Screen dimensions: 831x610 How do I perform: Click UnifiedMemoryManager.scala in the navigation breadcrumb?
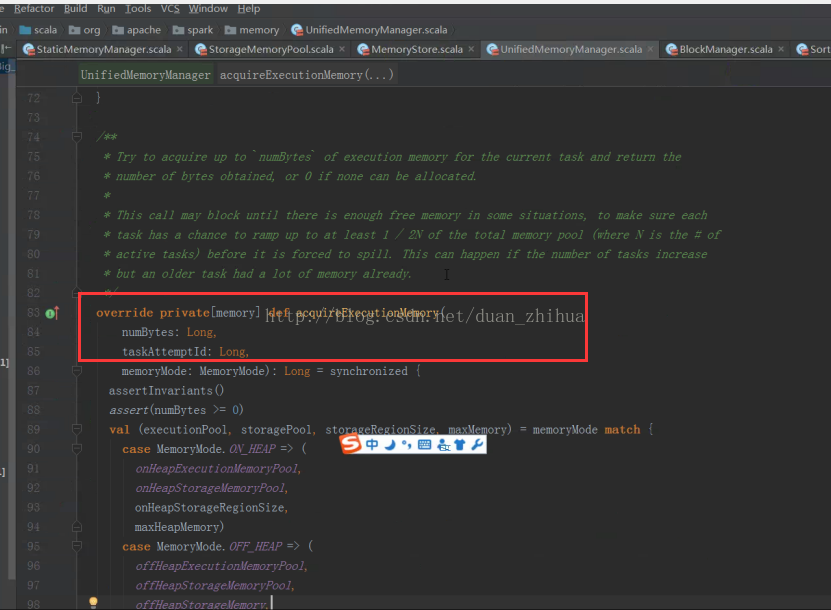[x=369, y=30]
